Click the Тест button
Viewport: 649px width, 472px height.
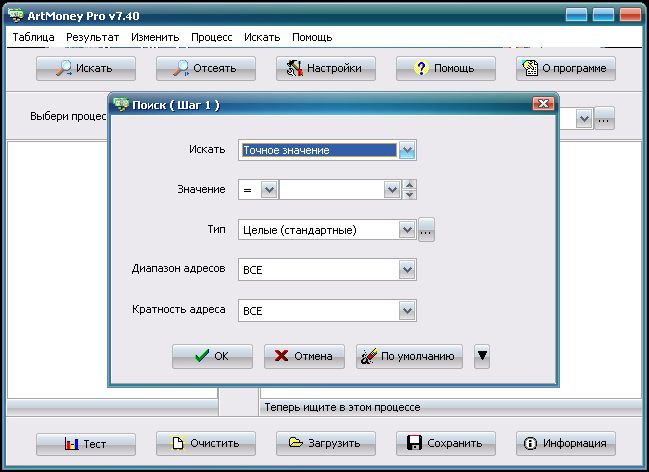point(86,444)
